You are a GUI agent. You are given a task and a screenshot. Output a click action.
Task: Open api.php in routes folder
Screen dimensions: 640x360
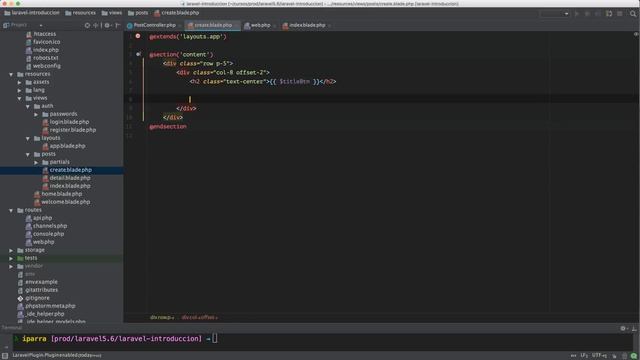39,218
